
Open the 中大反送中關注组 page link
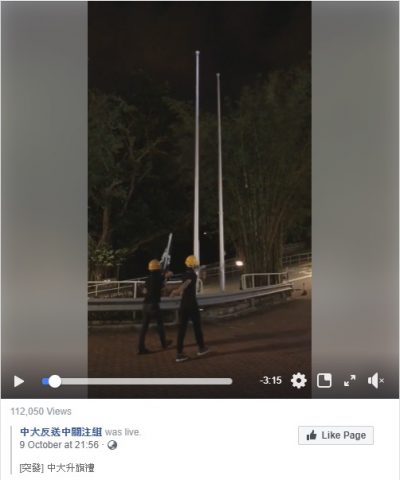point(61,432)
